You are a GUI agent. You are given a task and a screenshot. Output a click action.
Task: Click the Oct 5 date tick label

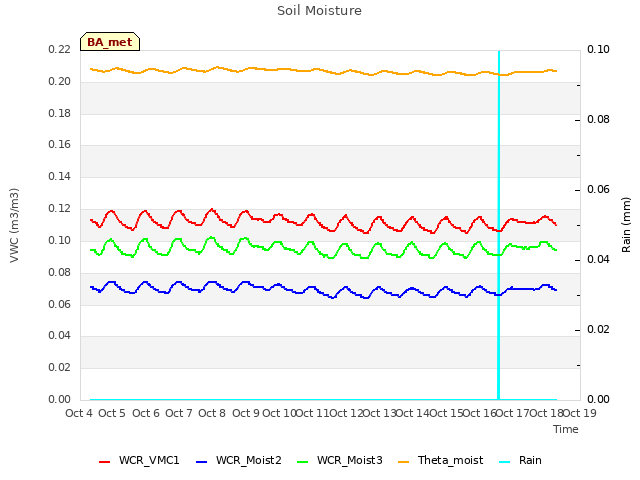[112, 413]
